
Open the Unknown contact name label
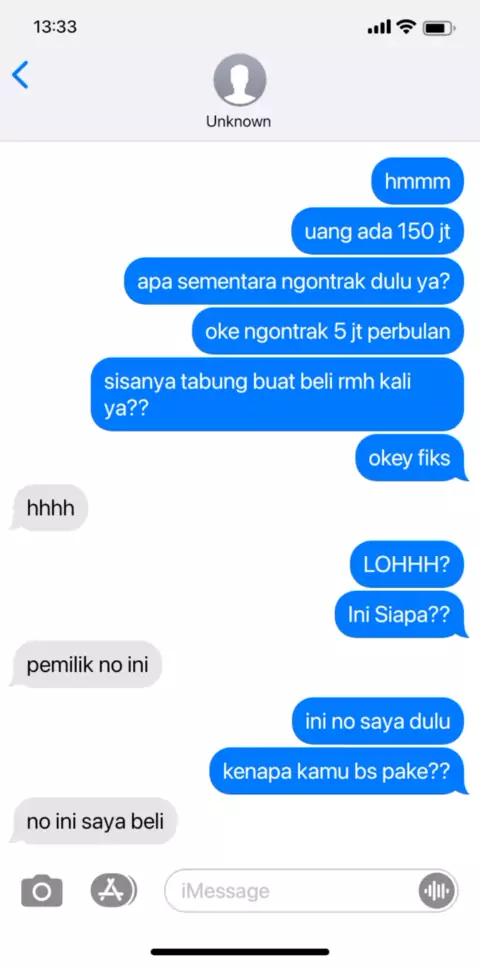(x=238, y=121)
